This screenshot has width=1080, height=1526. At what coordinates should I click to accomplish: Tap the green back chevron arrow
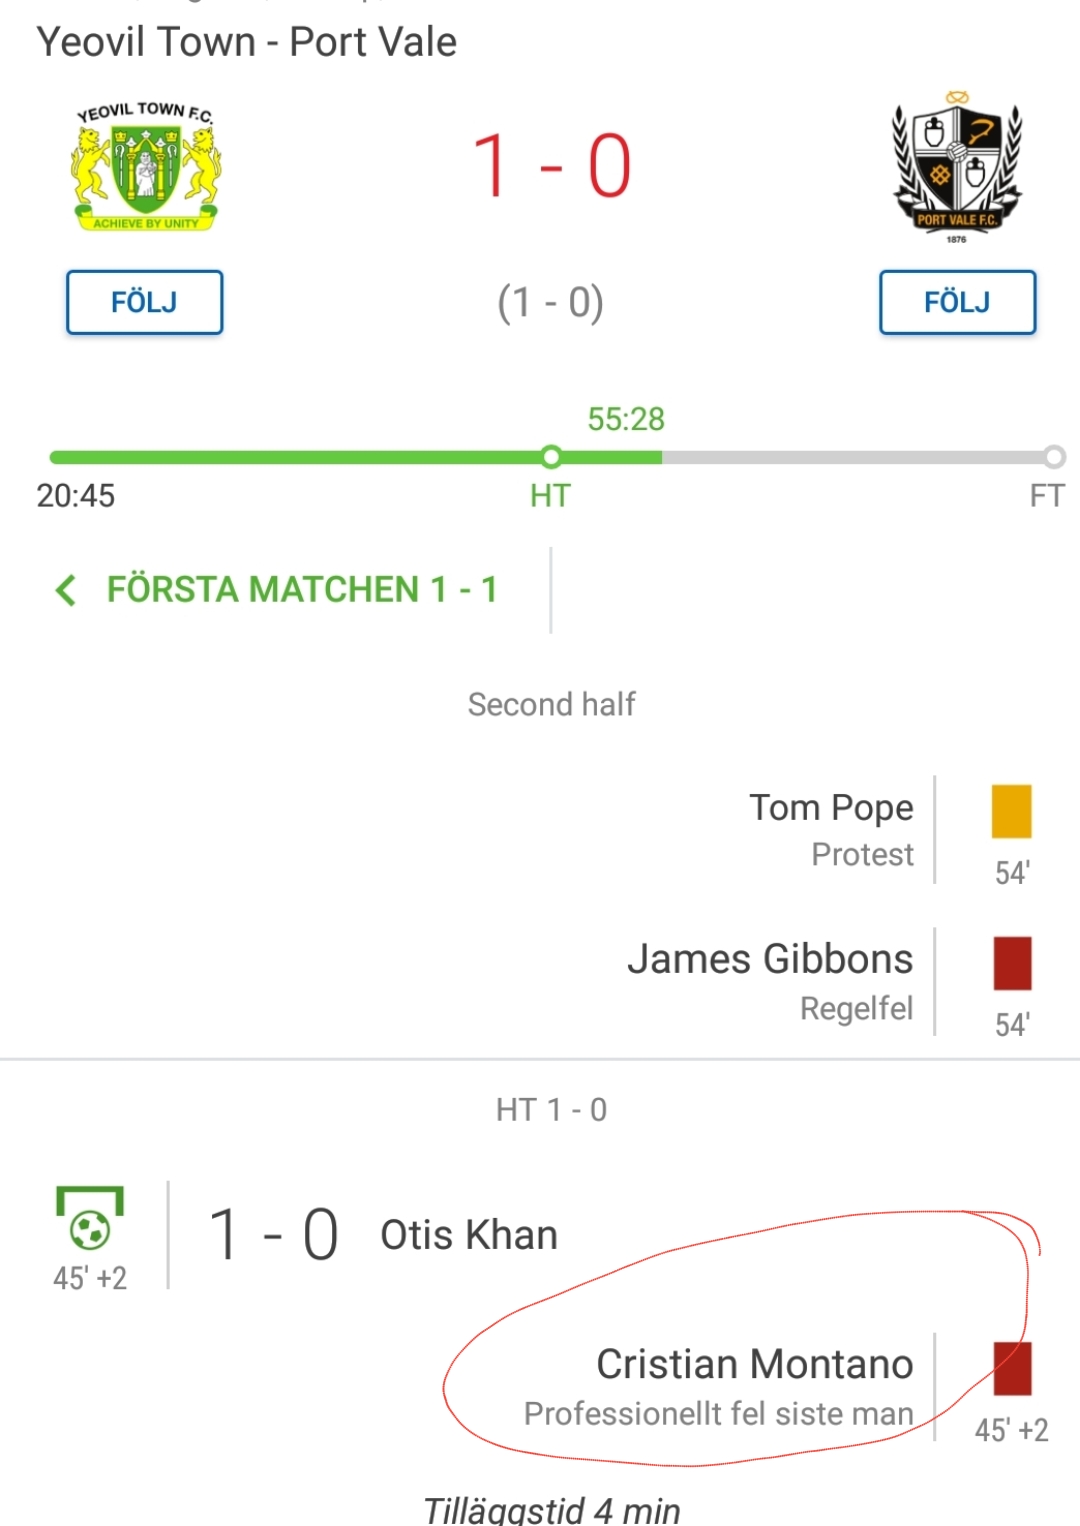click(66, 590)
